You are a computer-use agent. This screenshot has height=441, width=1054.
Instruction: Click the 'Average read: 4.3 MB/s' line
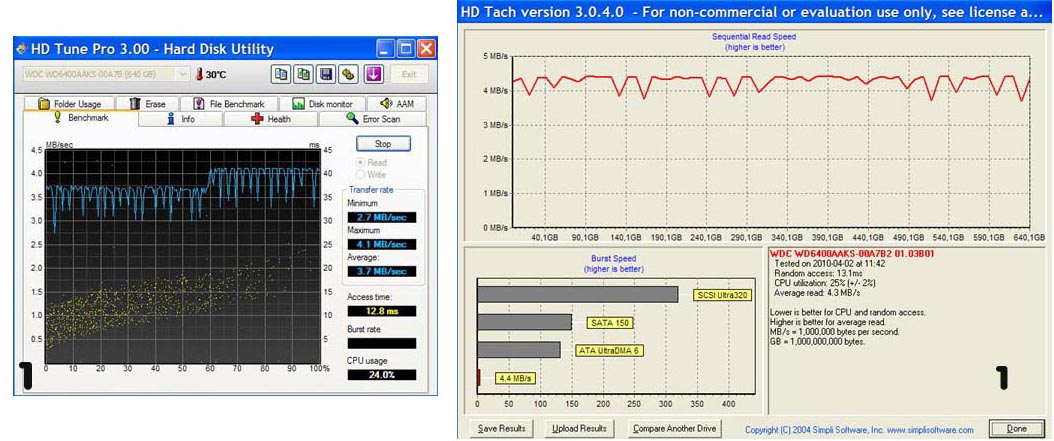817,292
